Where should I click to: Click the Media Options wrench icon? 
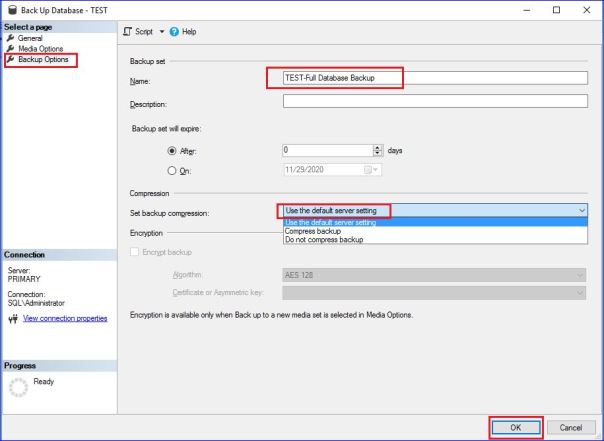(10, 49)
